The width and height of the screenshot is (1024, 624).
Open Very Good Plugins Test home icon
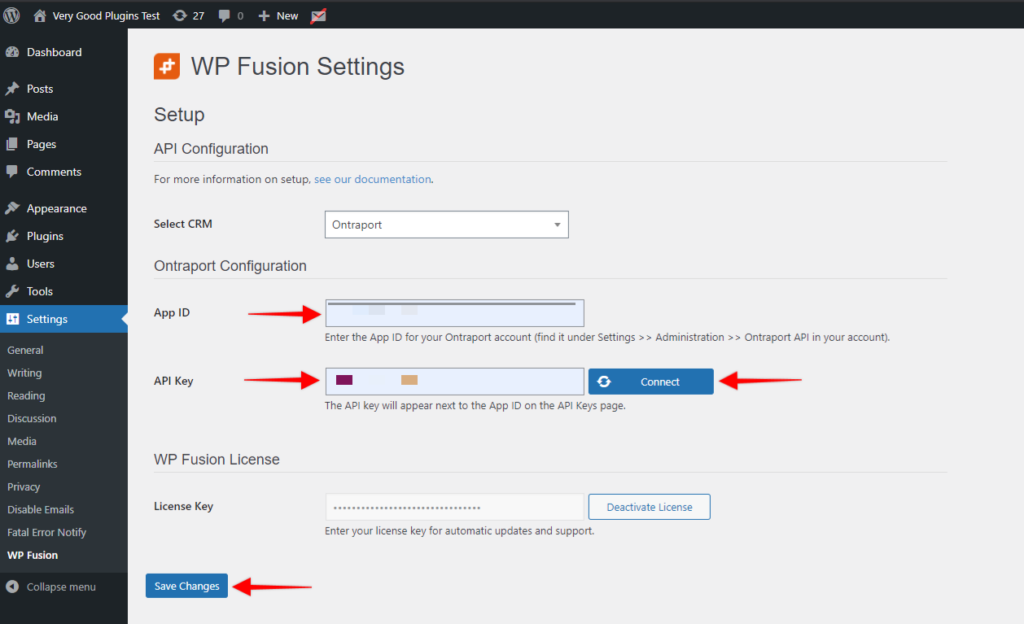click(40, 16)
